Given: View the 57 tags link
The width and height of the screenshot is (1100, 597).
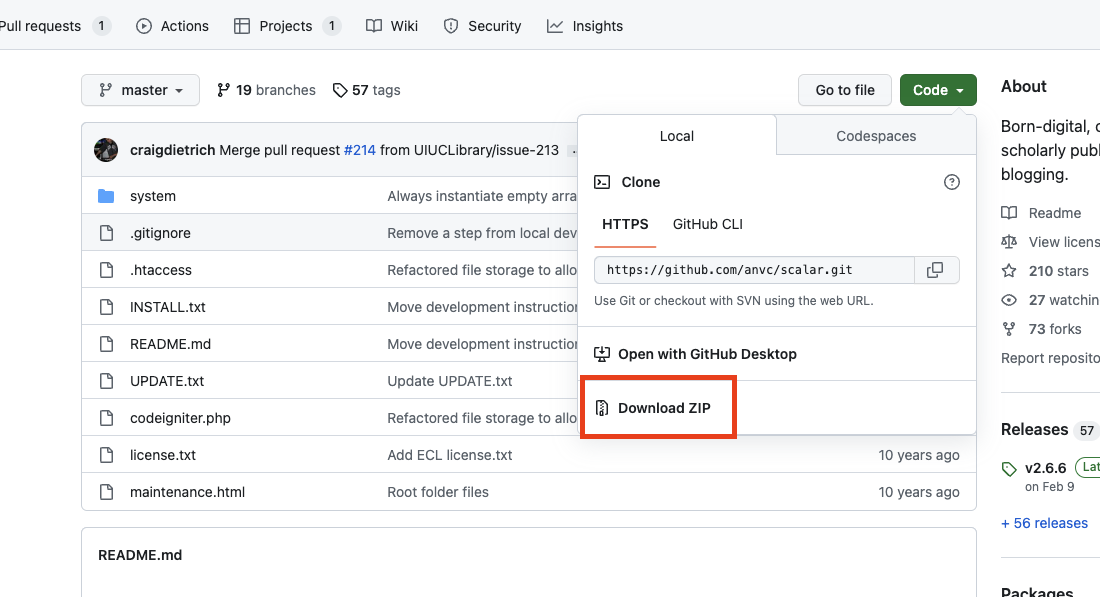Looking at the screenshot, I should tap(367, 90).
